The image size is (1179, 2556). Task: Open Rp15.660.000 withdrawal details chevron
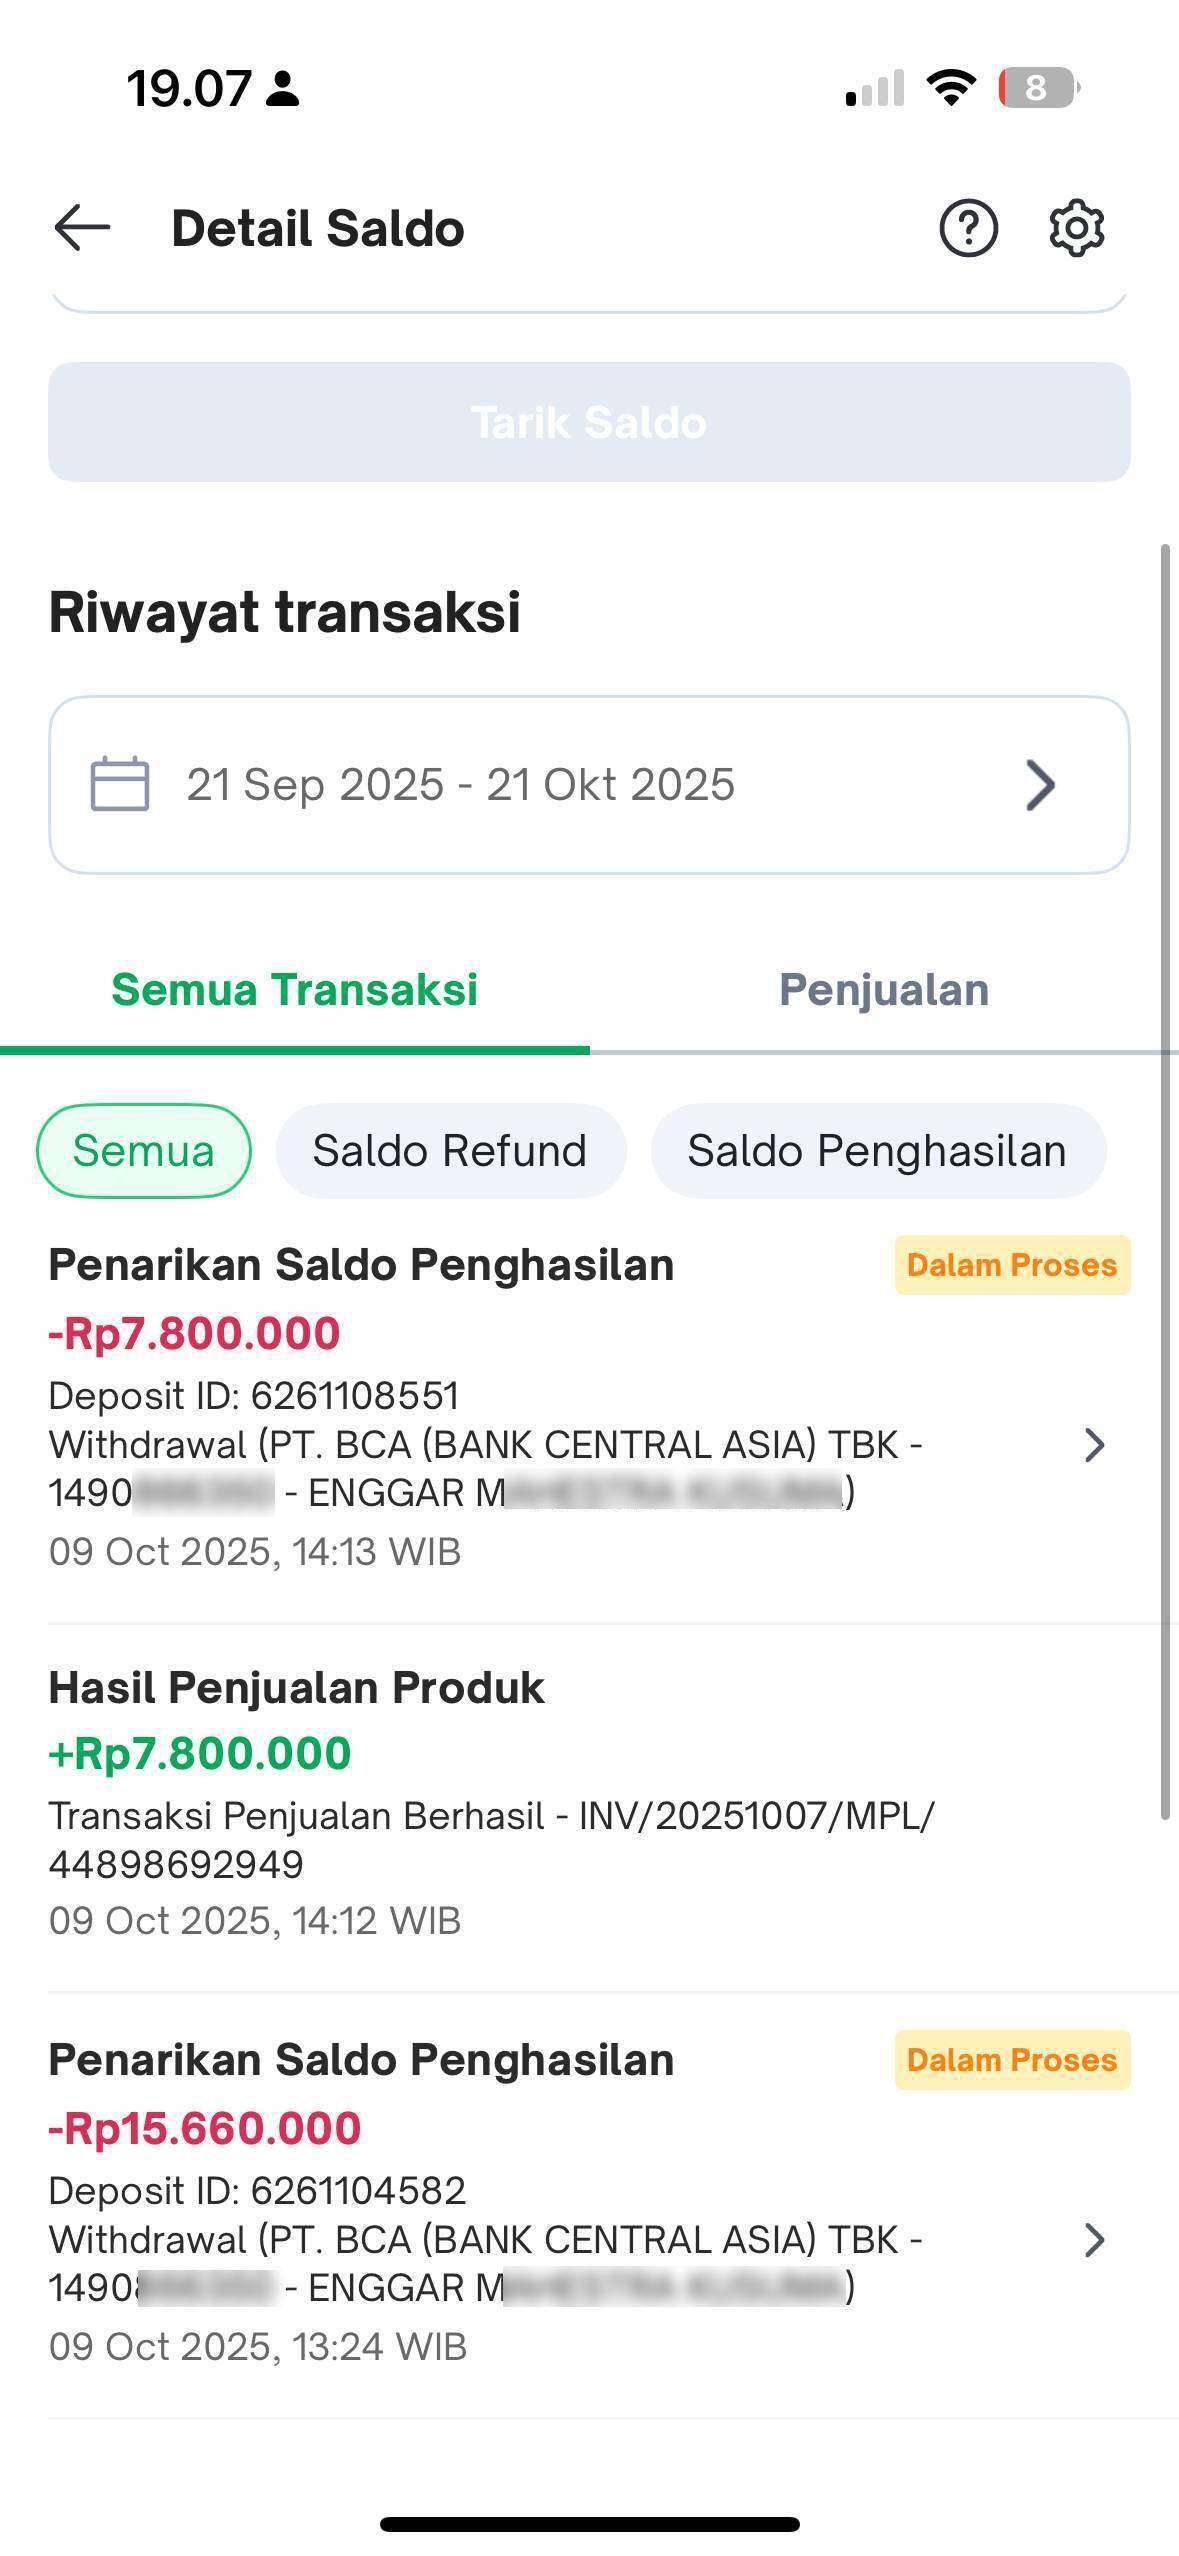coord(1094,2241)
